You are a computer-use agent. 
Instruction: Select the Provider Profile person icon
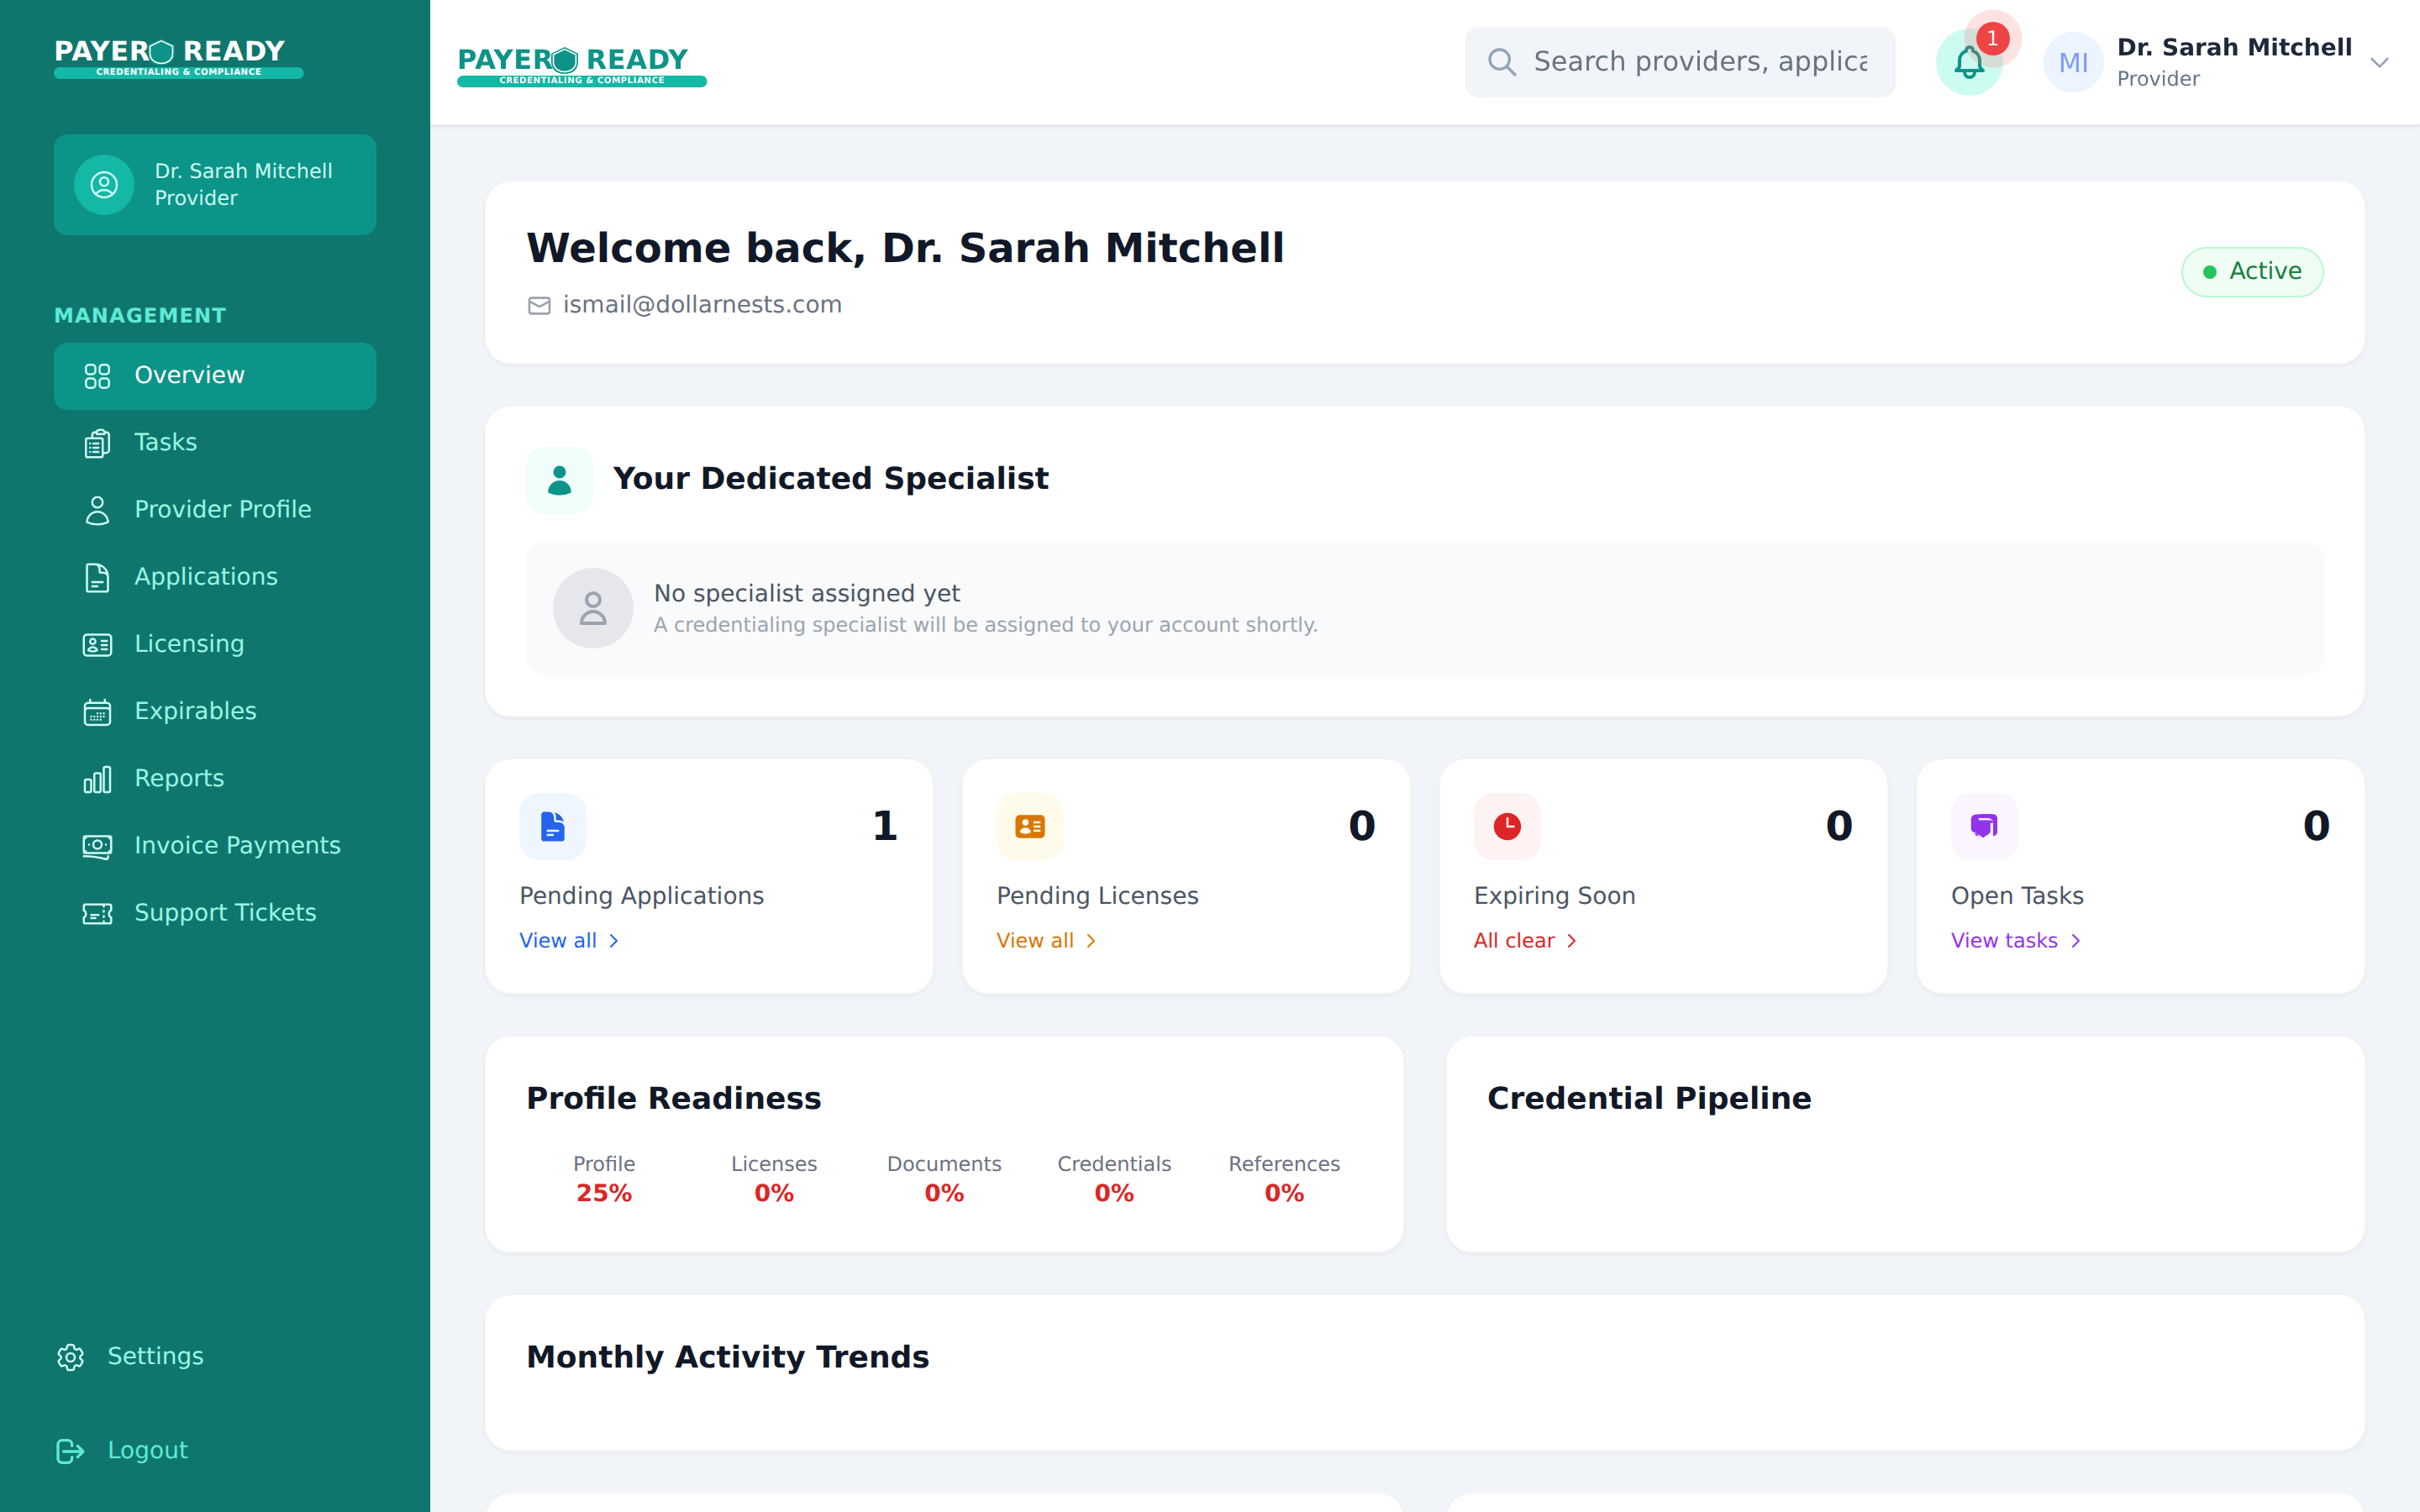97,509
